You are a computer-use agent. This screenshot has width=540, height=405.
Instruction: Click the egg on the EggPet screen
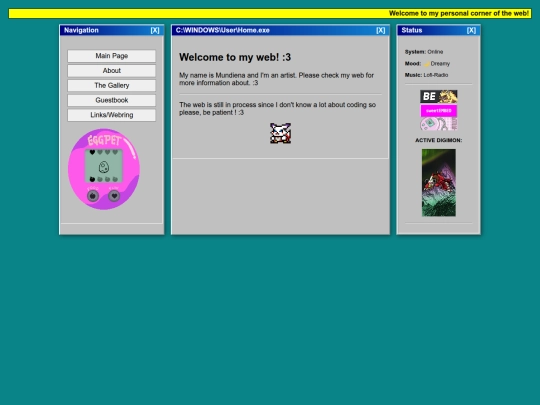pyautogui.click(x=104, y=167)
